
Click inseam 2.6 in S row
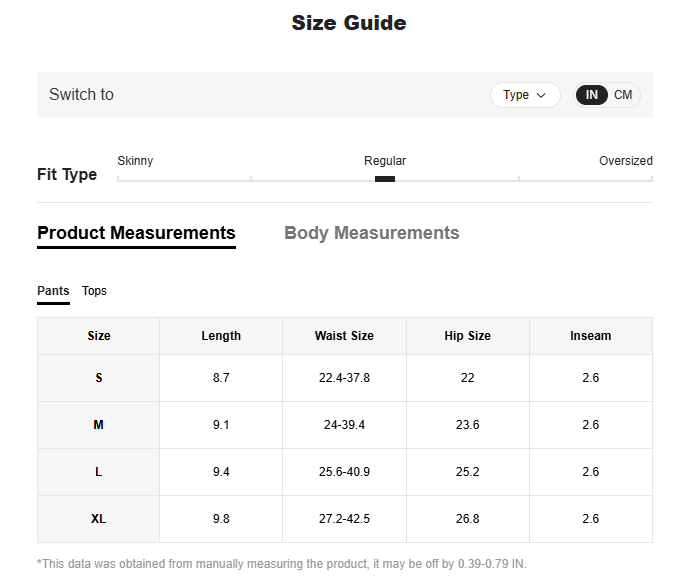tap(591, 378)
